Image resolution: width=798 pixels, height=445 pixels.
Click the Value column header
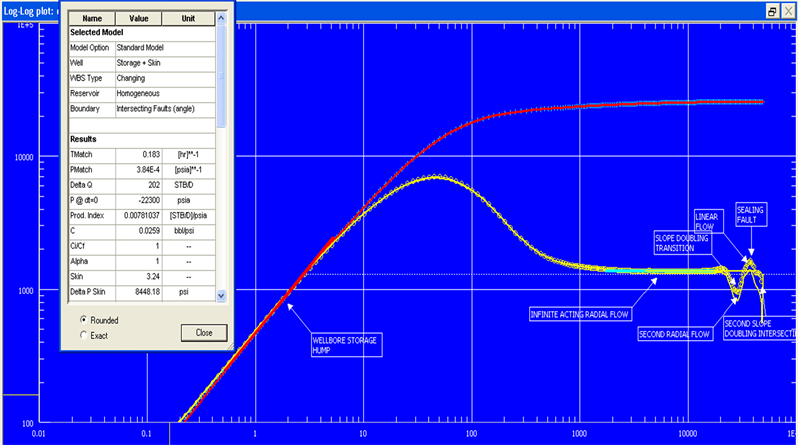(138, 18)
